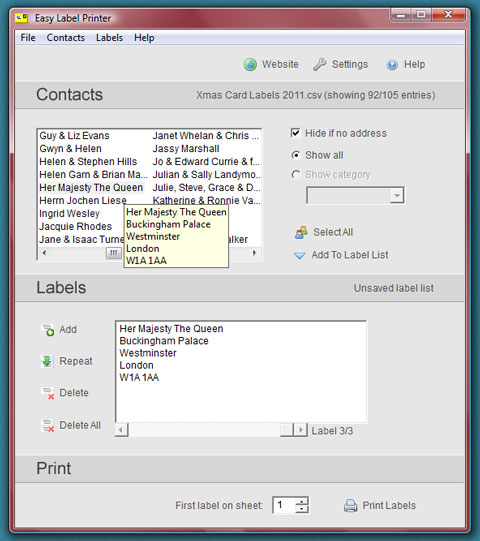Click the Add label icon

click(48, 330)
